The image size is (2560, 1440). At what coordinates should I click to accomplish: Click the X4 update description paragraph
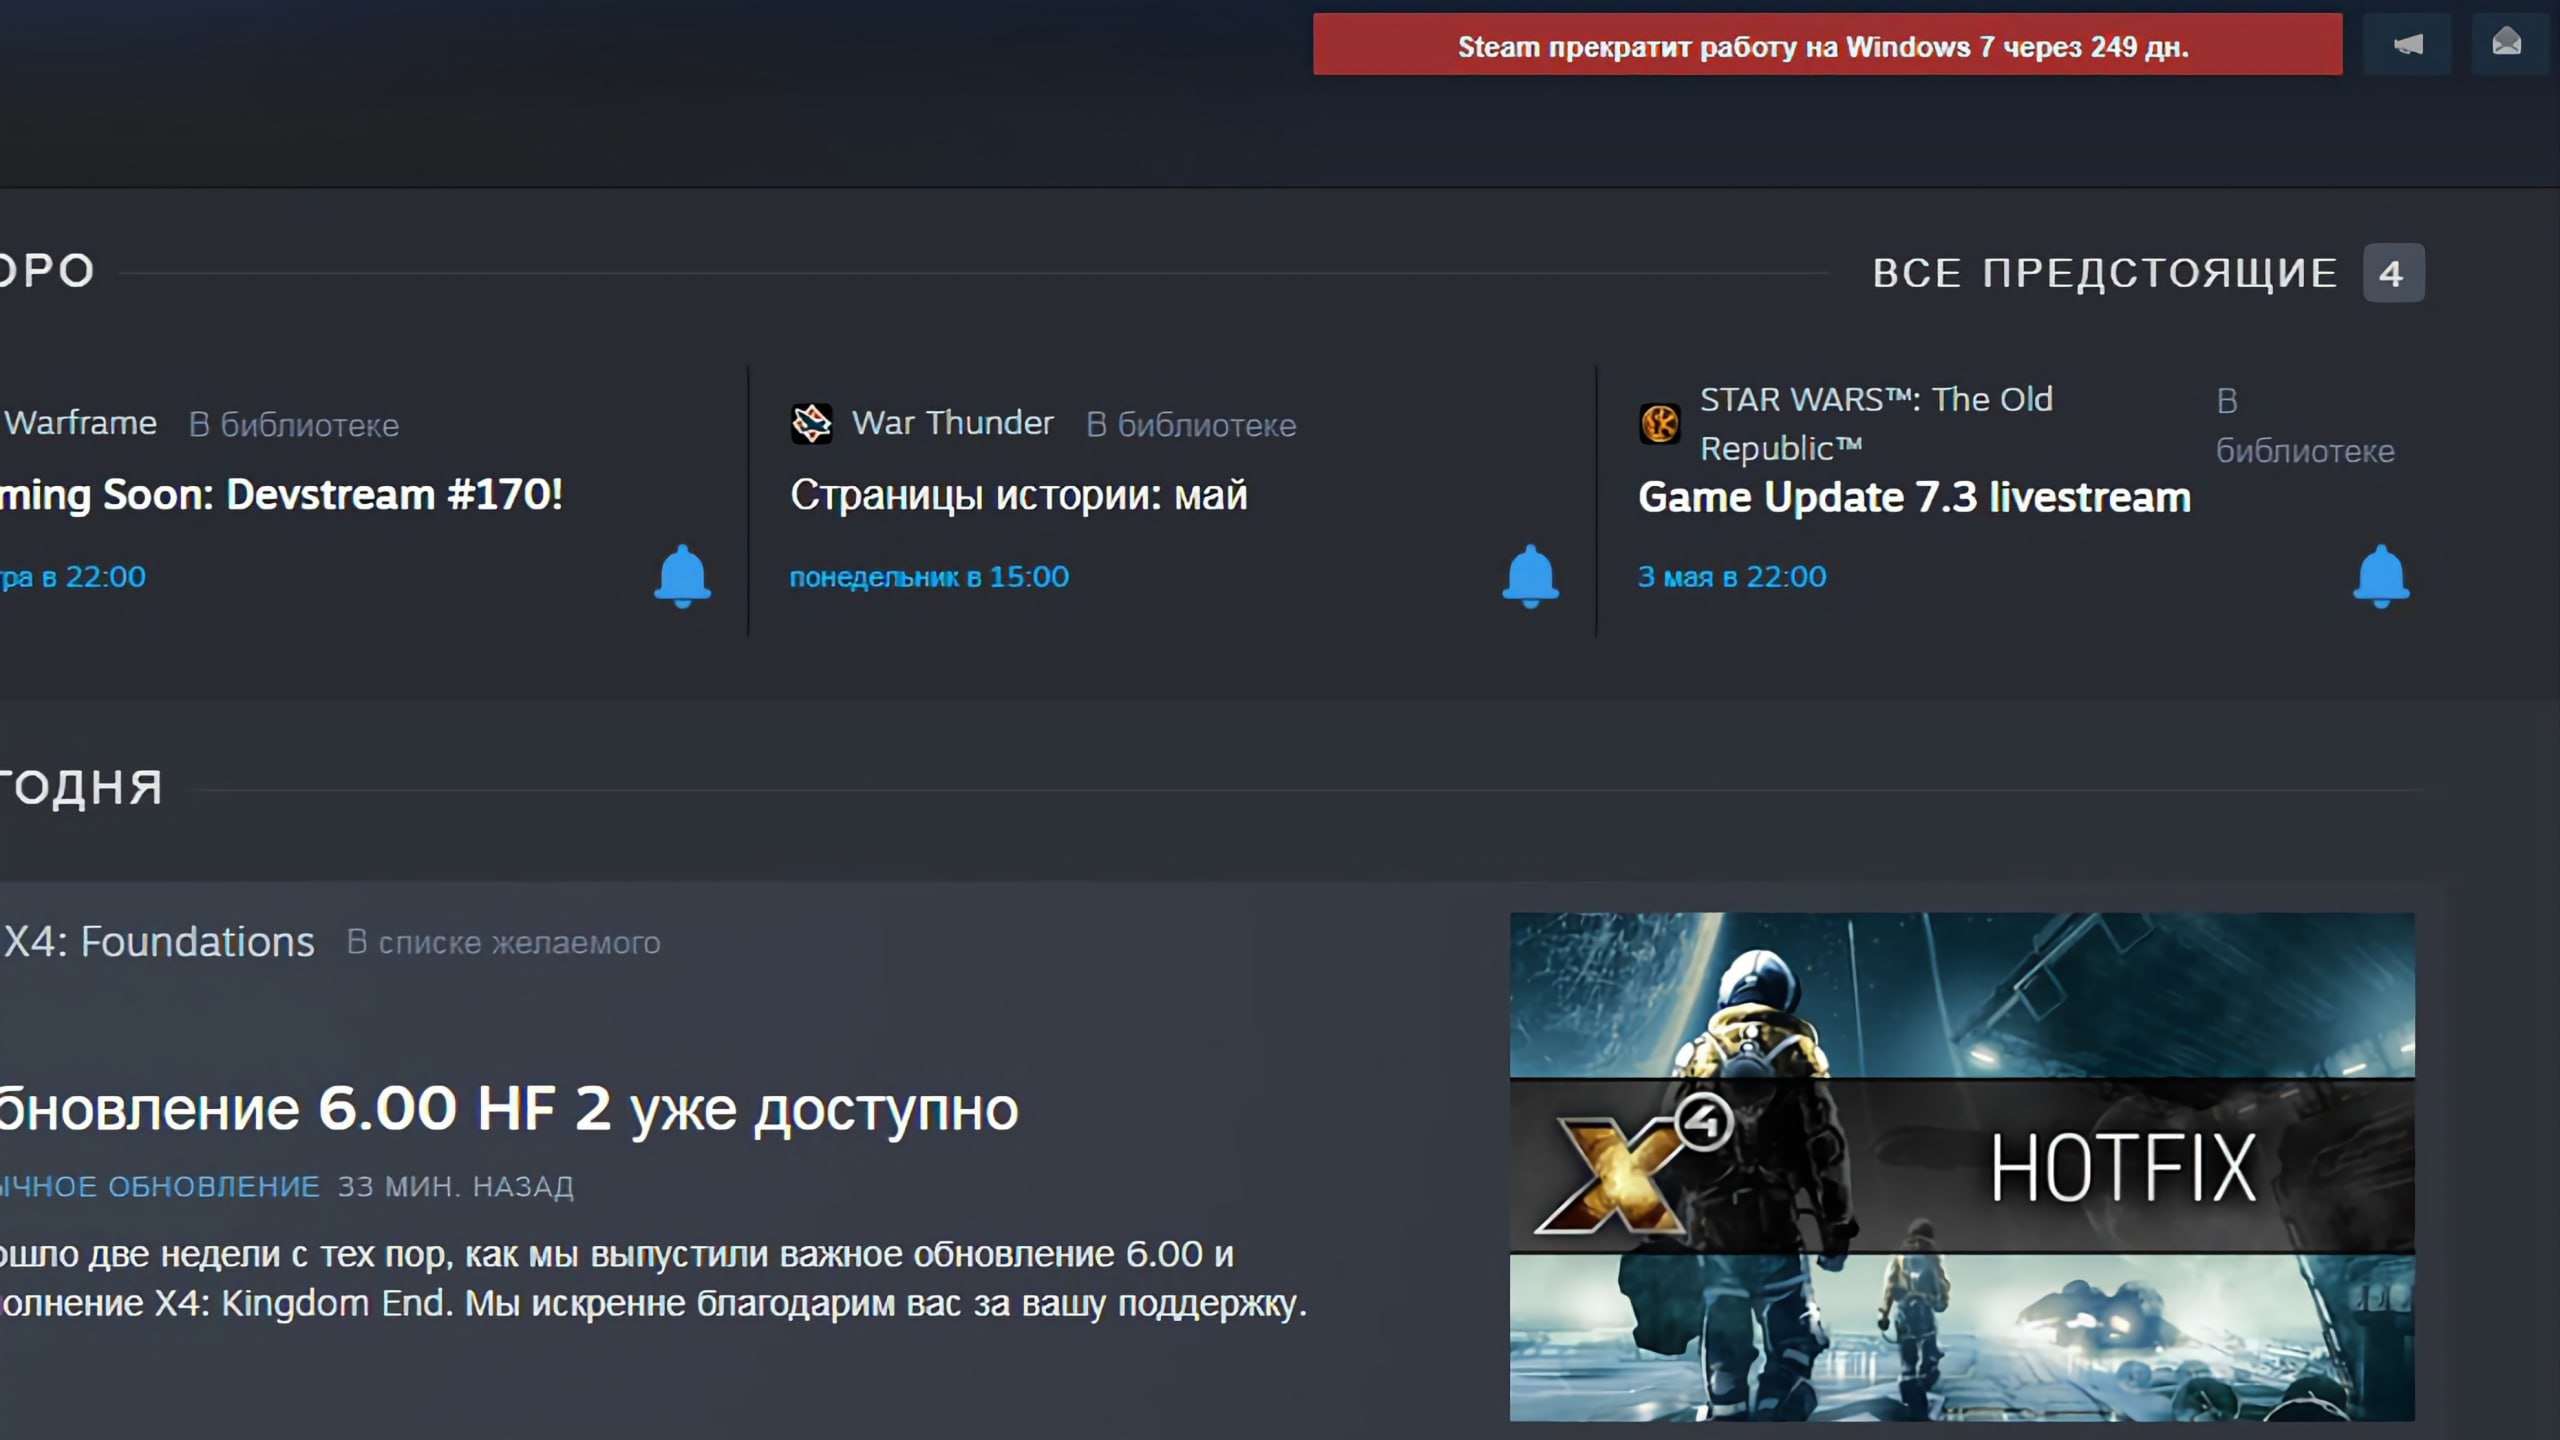click(654, 1278)
